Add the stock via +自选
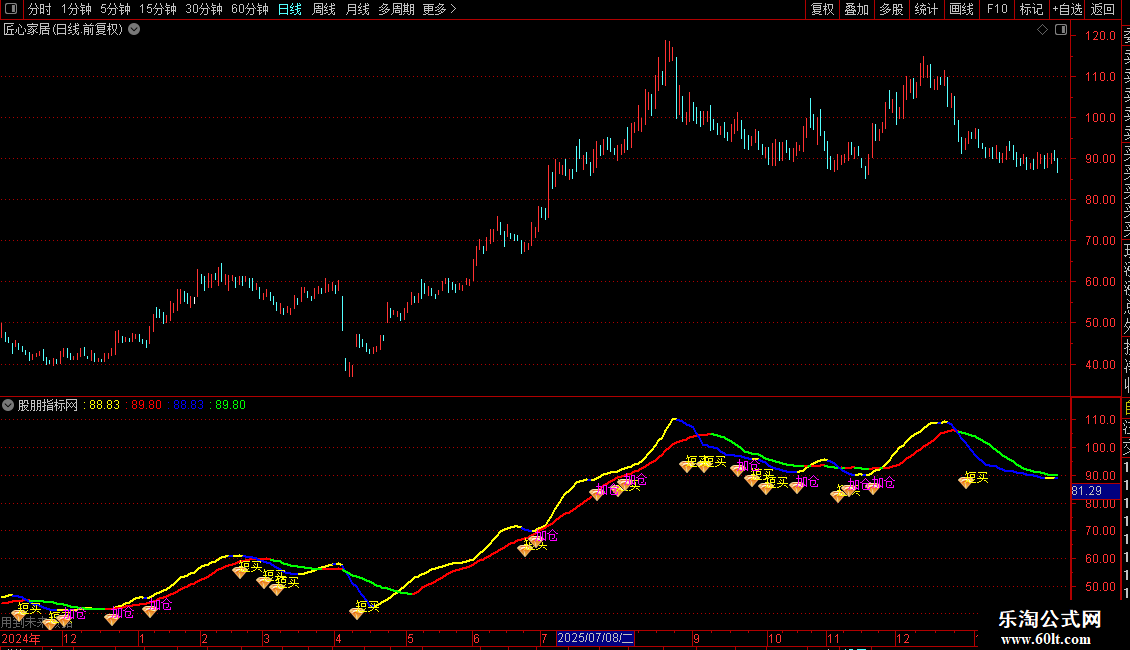 (1067, 9)
